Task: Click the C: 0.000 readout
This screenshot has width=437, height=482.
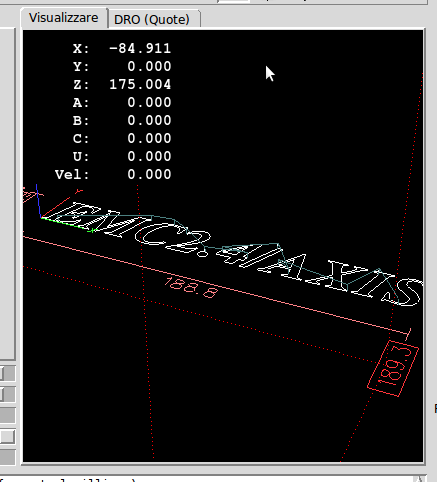Action: coord(122,139)
